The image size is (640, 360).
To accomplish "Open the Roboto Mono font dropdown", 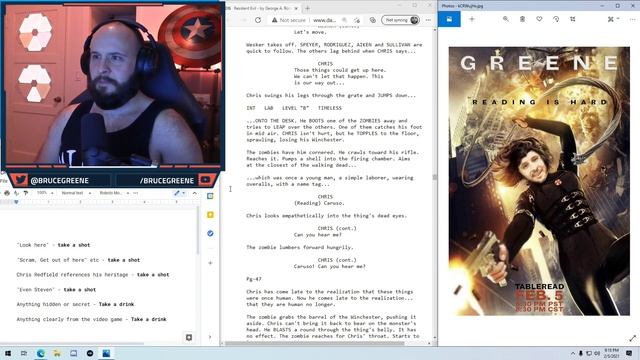I will click(x=114, y=193).
